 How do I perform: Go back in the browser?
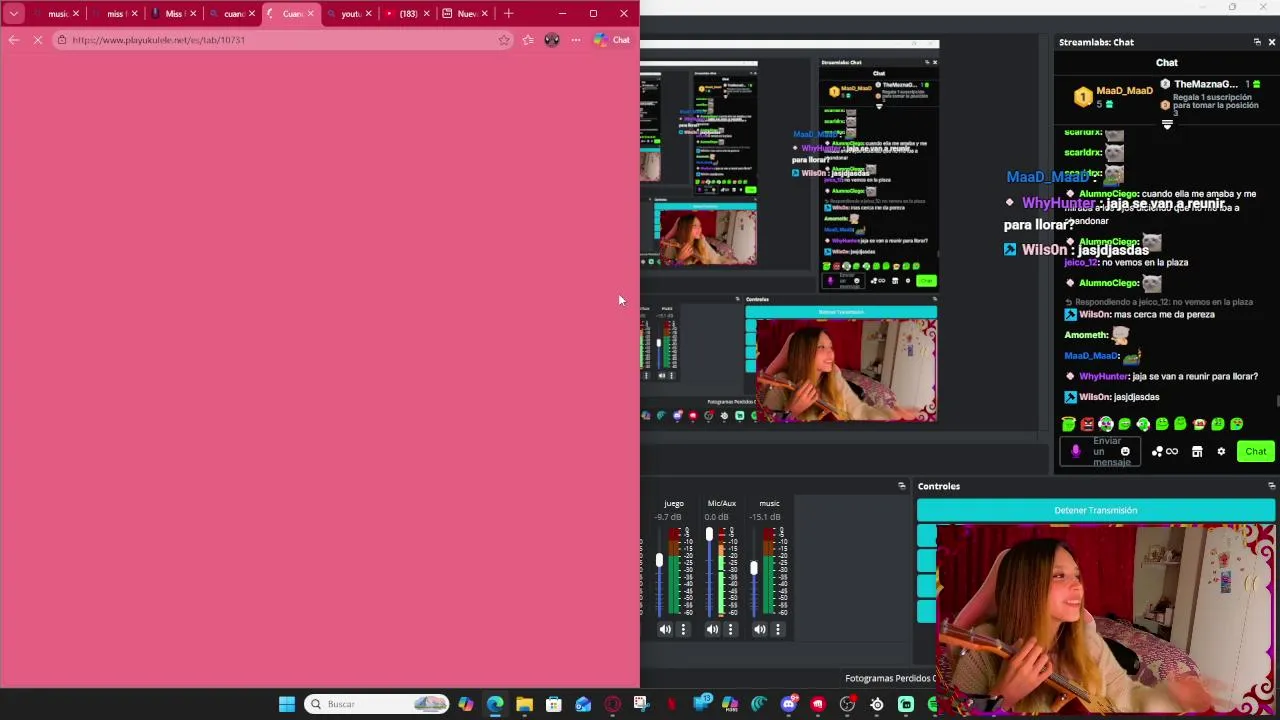(14, 40)
